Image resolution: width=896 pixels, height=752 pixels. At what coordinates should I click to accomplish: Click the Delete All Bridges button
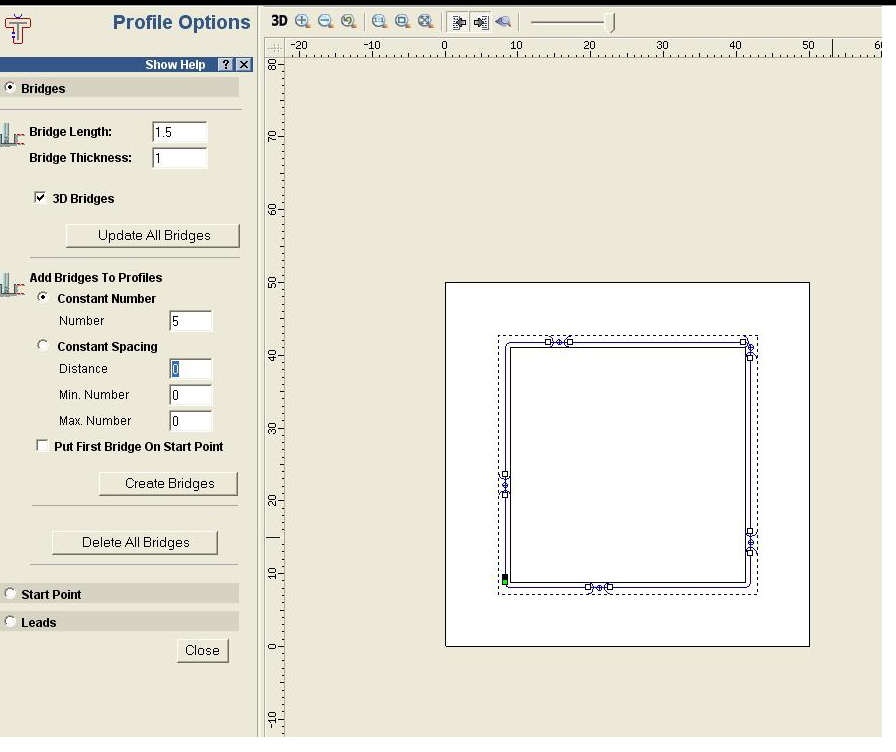135,542
